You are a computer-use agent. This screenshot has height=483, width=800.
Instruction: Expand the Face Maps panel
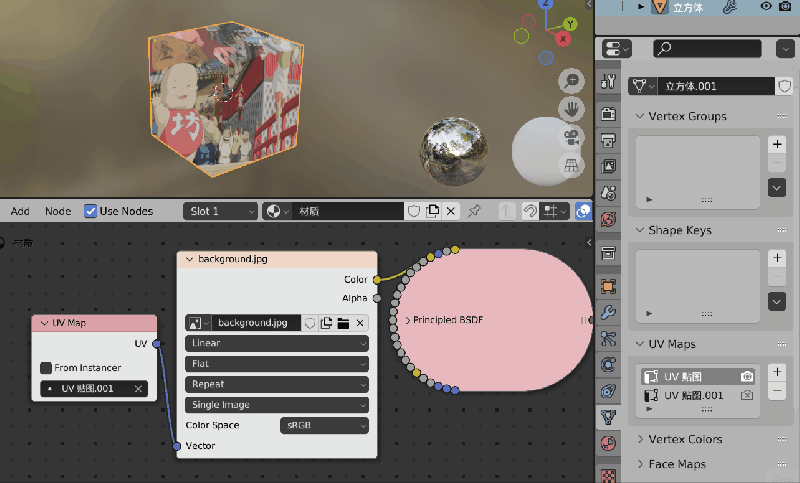[640, 464]
